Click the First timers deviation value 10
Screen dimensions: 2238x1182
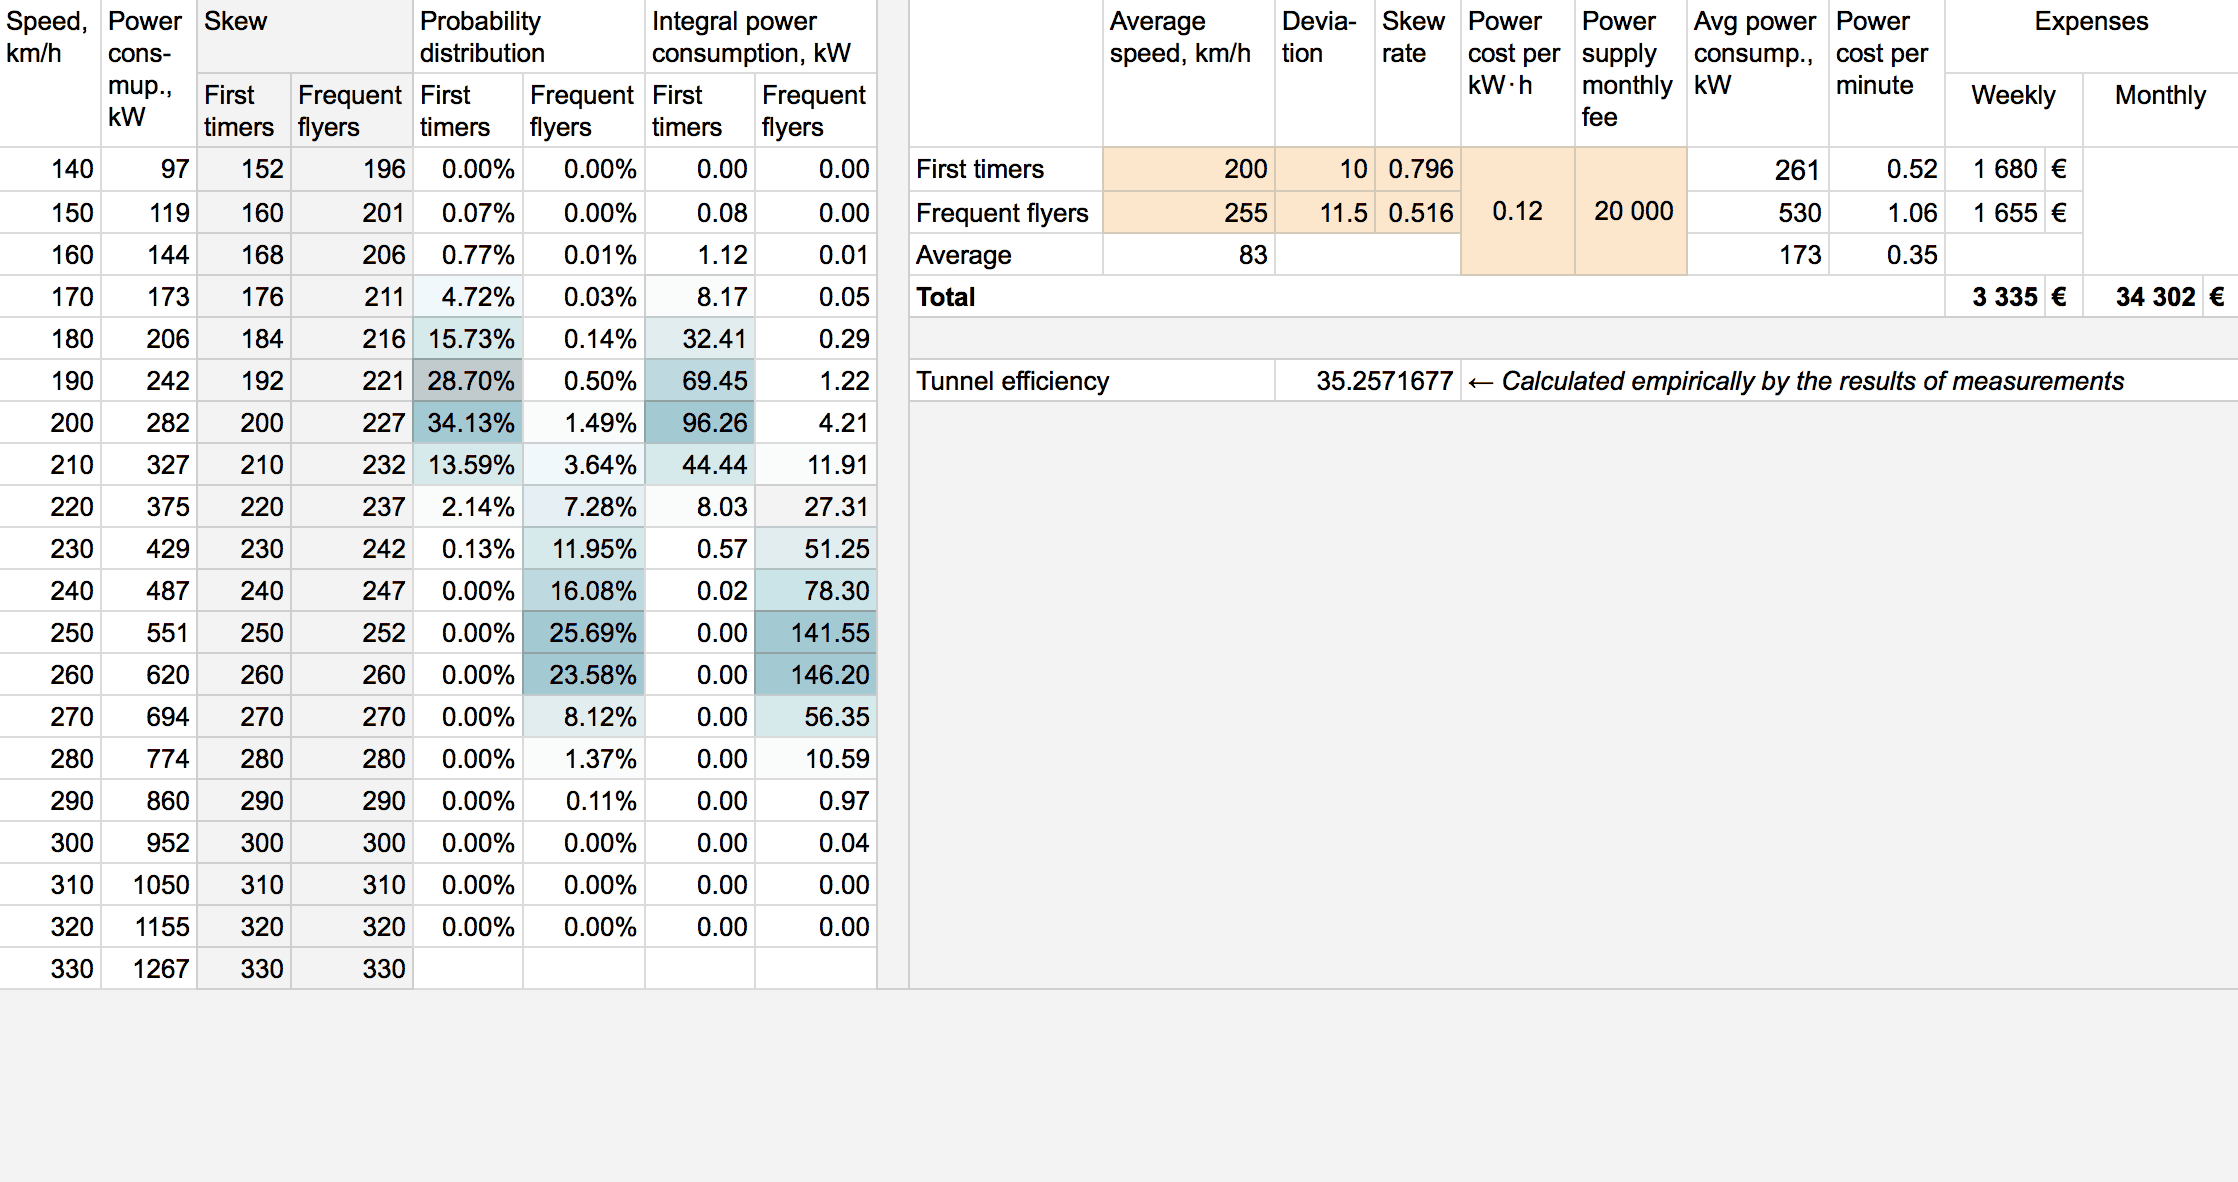click(x=1326, y=169)
